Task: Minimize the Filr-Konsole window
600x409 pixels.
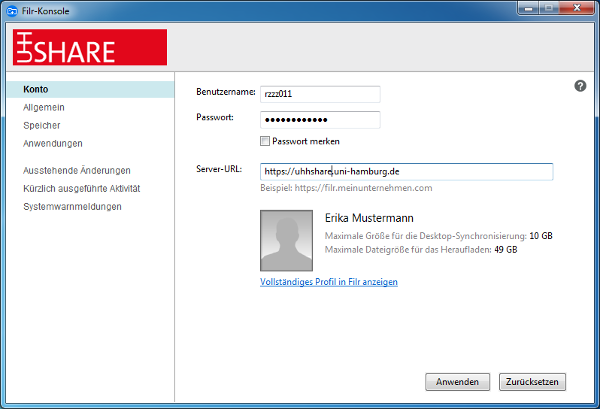Action: point(529,8)
